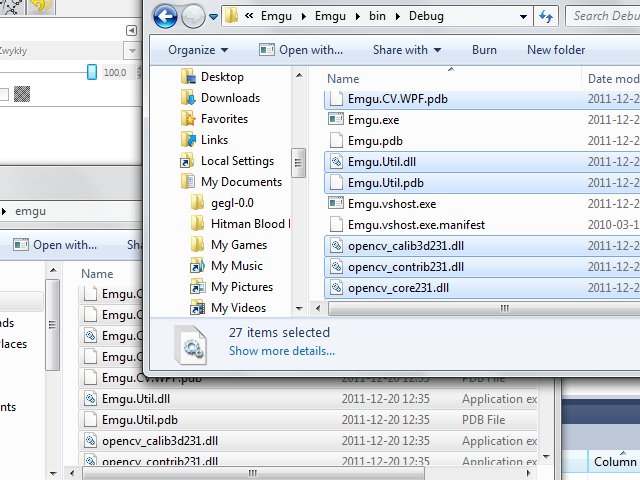This screenshot has width=640, height=480.
Task: Select the Emgu.exe application icon
Action: (x=336, y=119)
